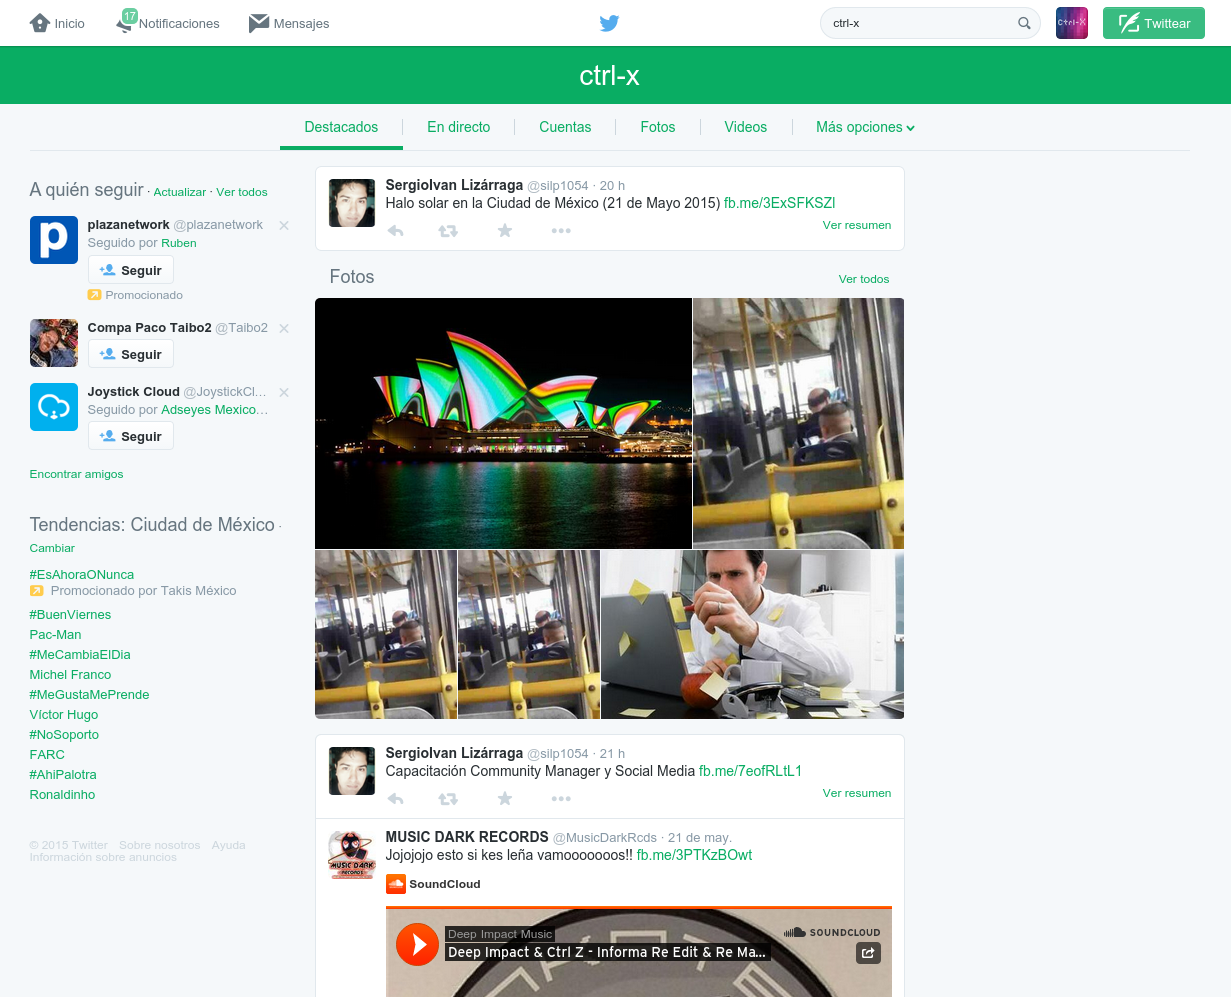Follow the Joystick Cloud account

tap(131, 436)
